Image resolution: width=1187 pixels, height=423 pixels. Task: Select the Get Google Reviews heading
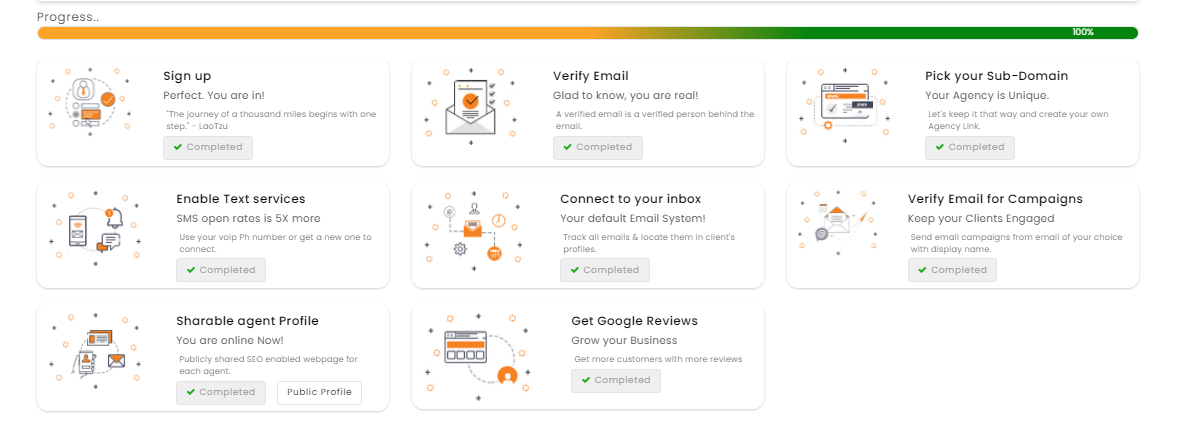point(634,321)
